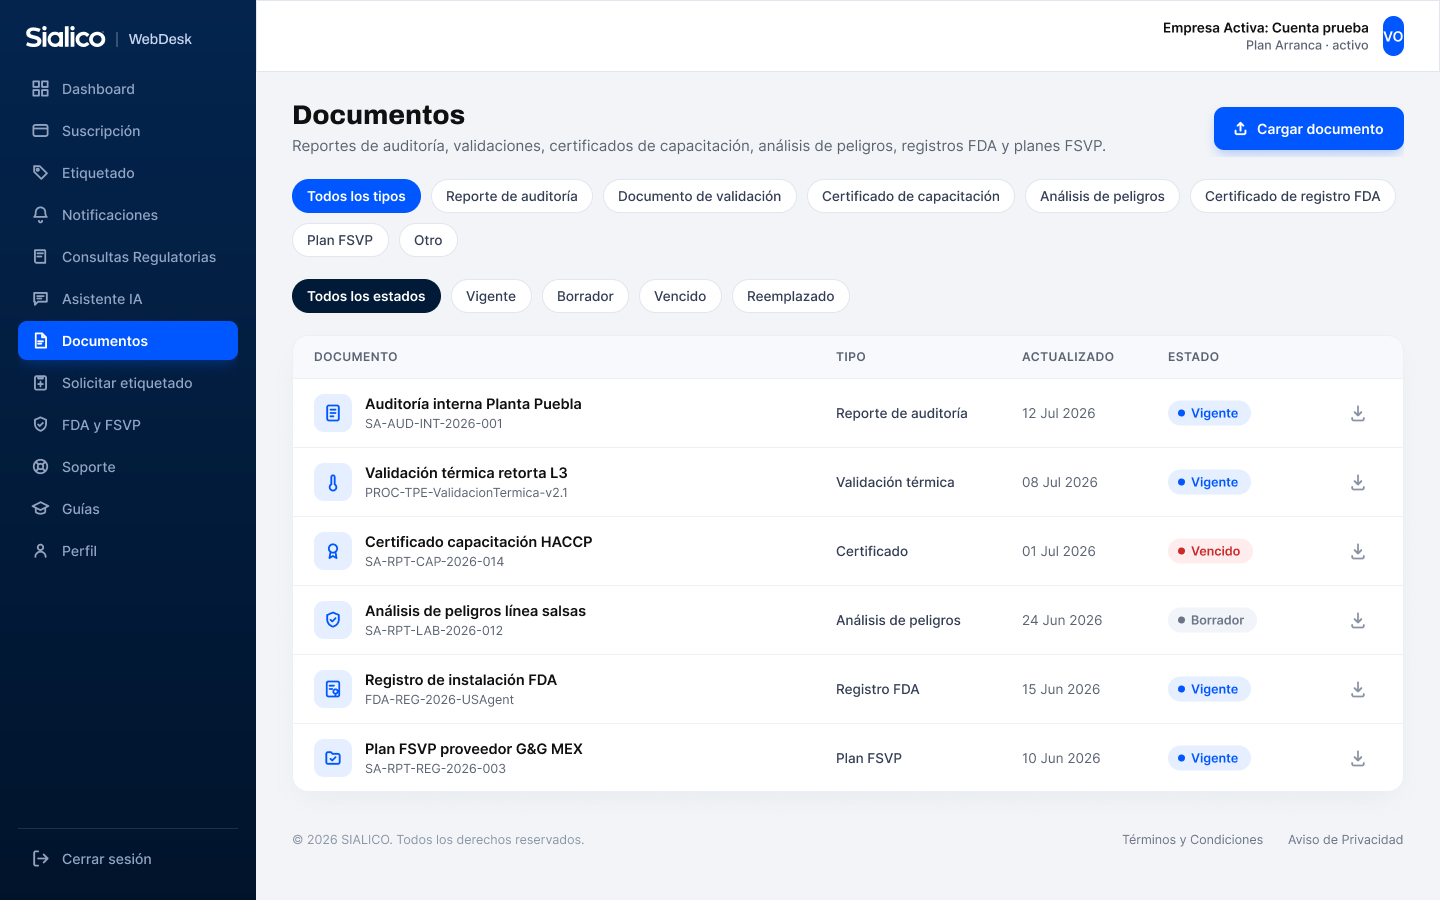
Task: Go to Suscripción in the sidebar
Action: coord(128,131)
